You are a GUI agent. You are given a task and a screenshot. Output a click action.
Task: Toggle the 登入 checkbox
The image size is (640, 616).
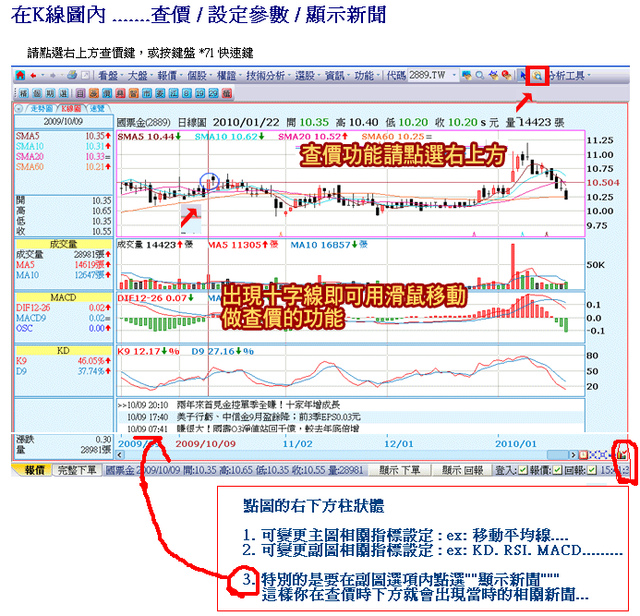click(523, 470)
